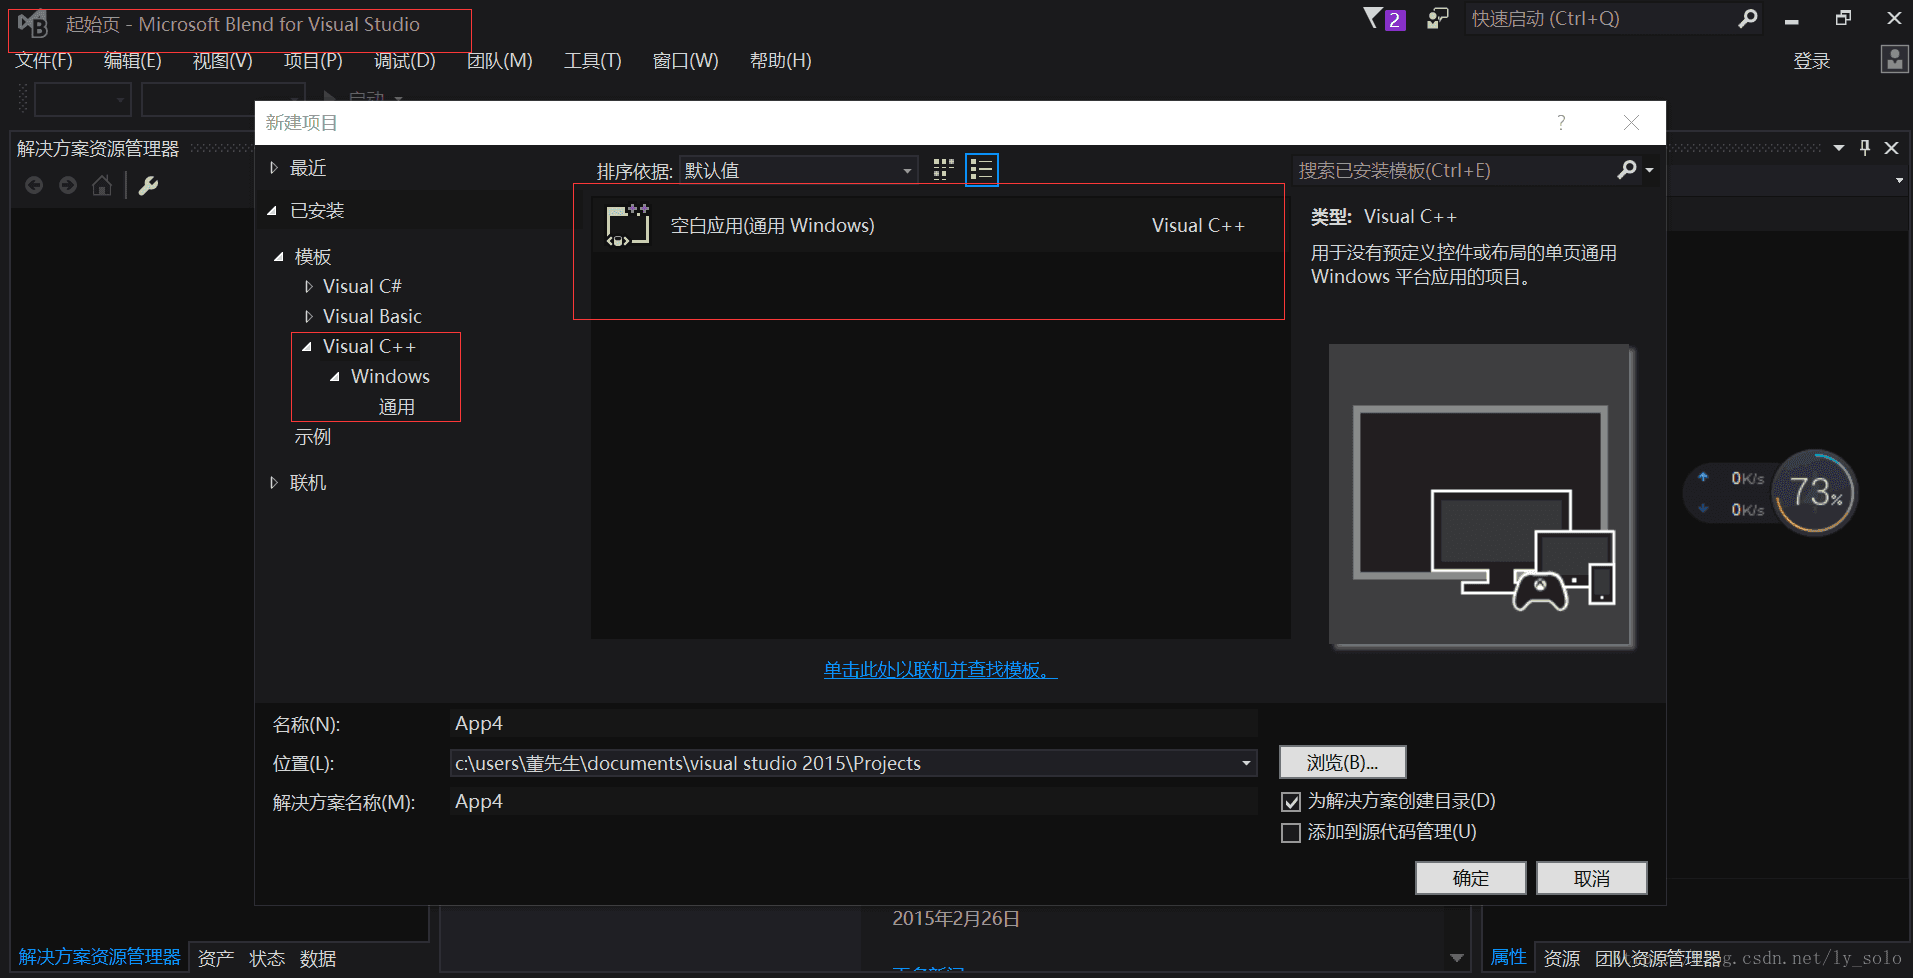Image resolution: width=1913 pixels, height=978 pixels.
Task: Open the 团队(M) menu
Action: 500,61
